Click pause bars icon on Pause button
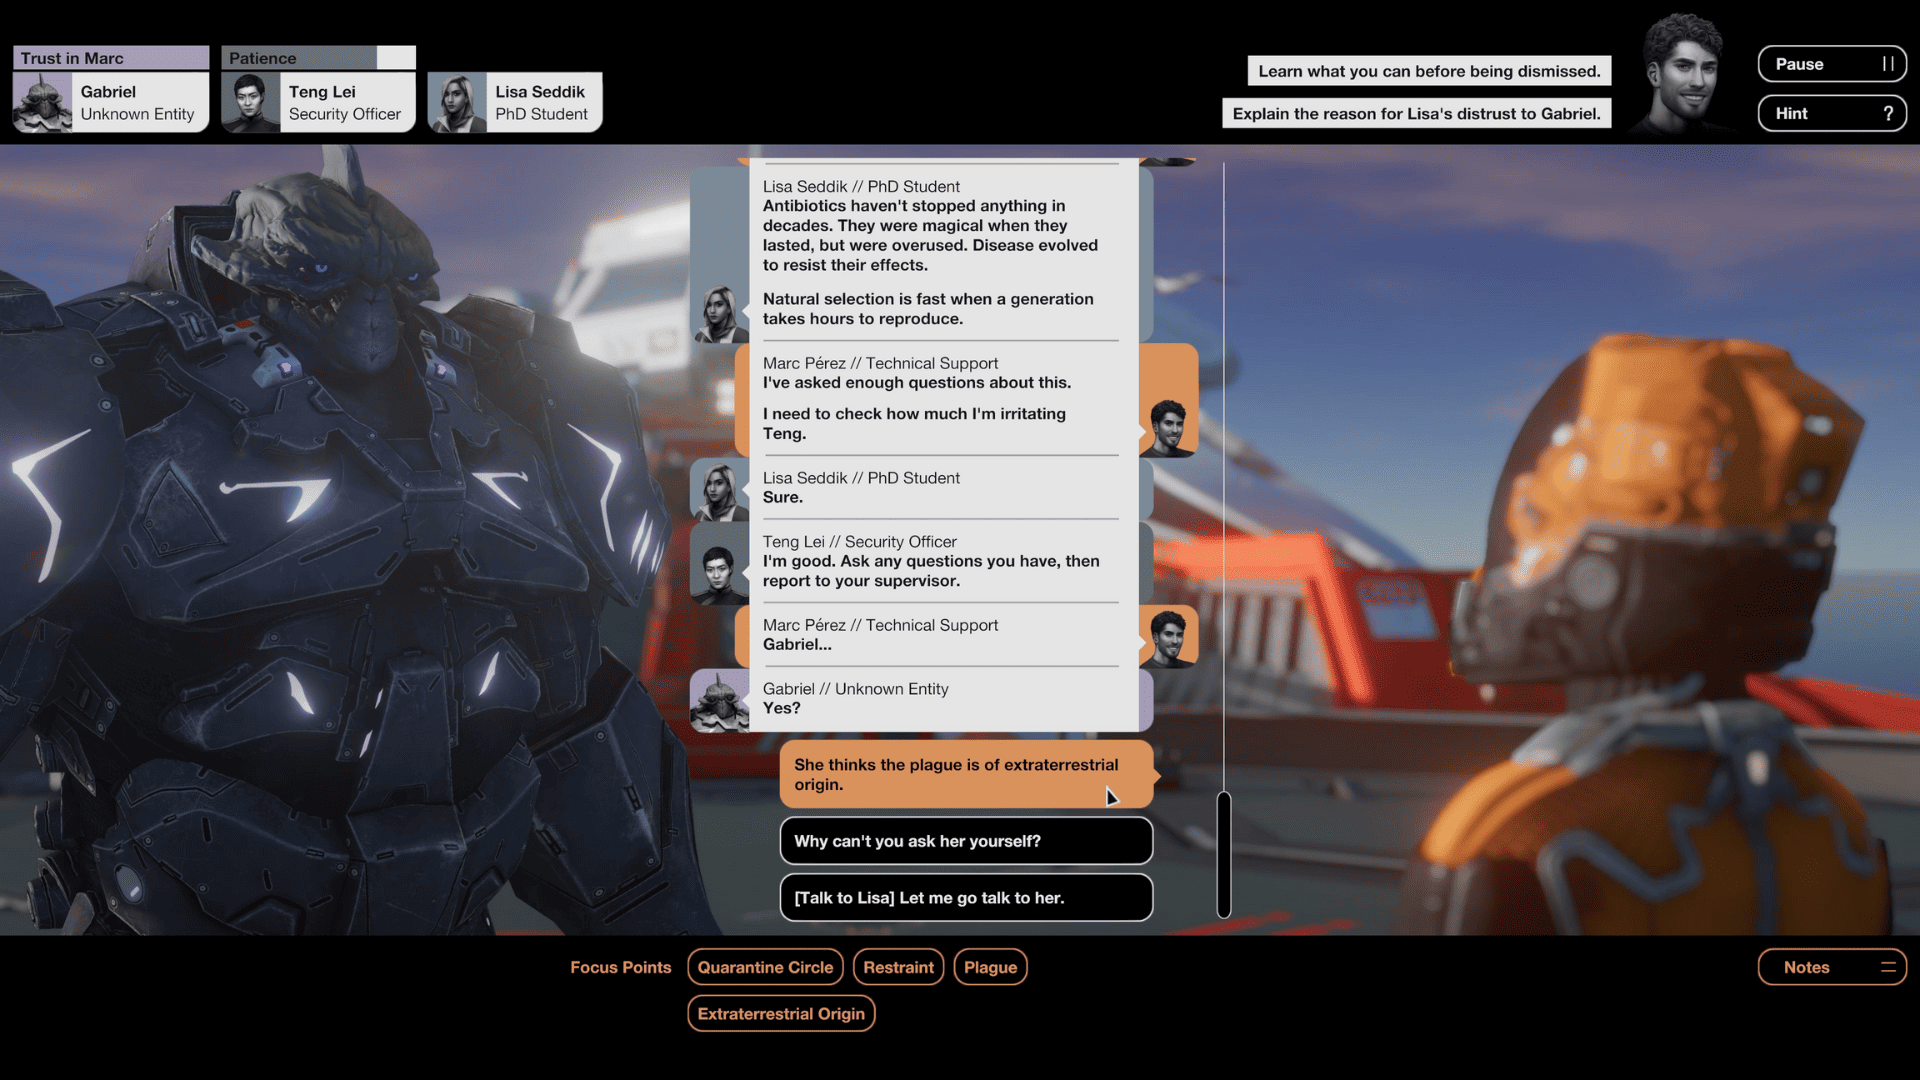1920x1080 pixels. click(x=1887, y=64)
